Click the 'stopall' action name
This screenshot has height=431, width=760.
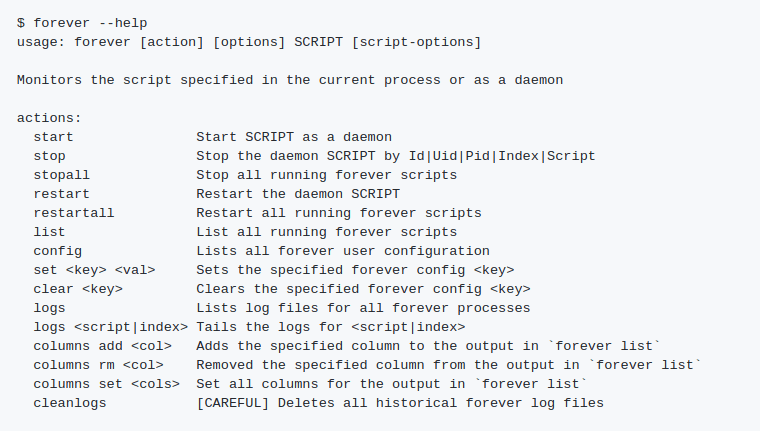click(x=61, y=175)
